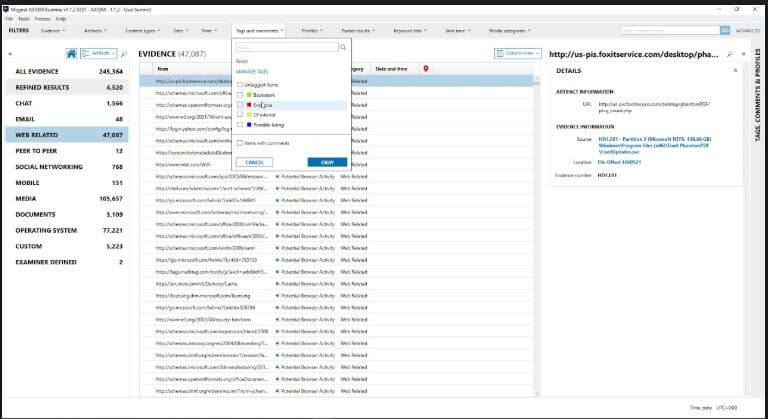Check the Possible luring tag checkbox
The height and width of the screenshot is (419, 768).
pyautogui.click(x=240, y=125)
